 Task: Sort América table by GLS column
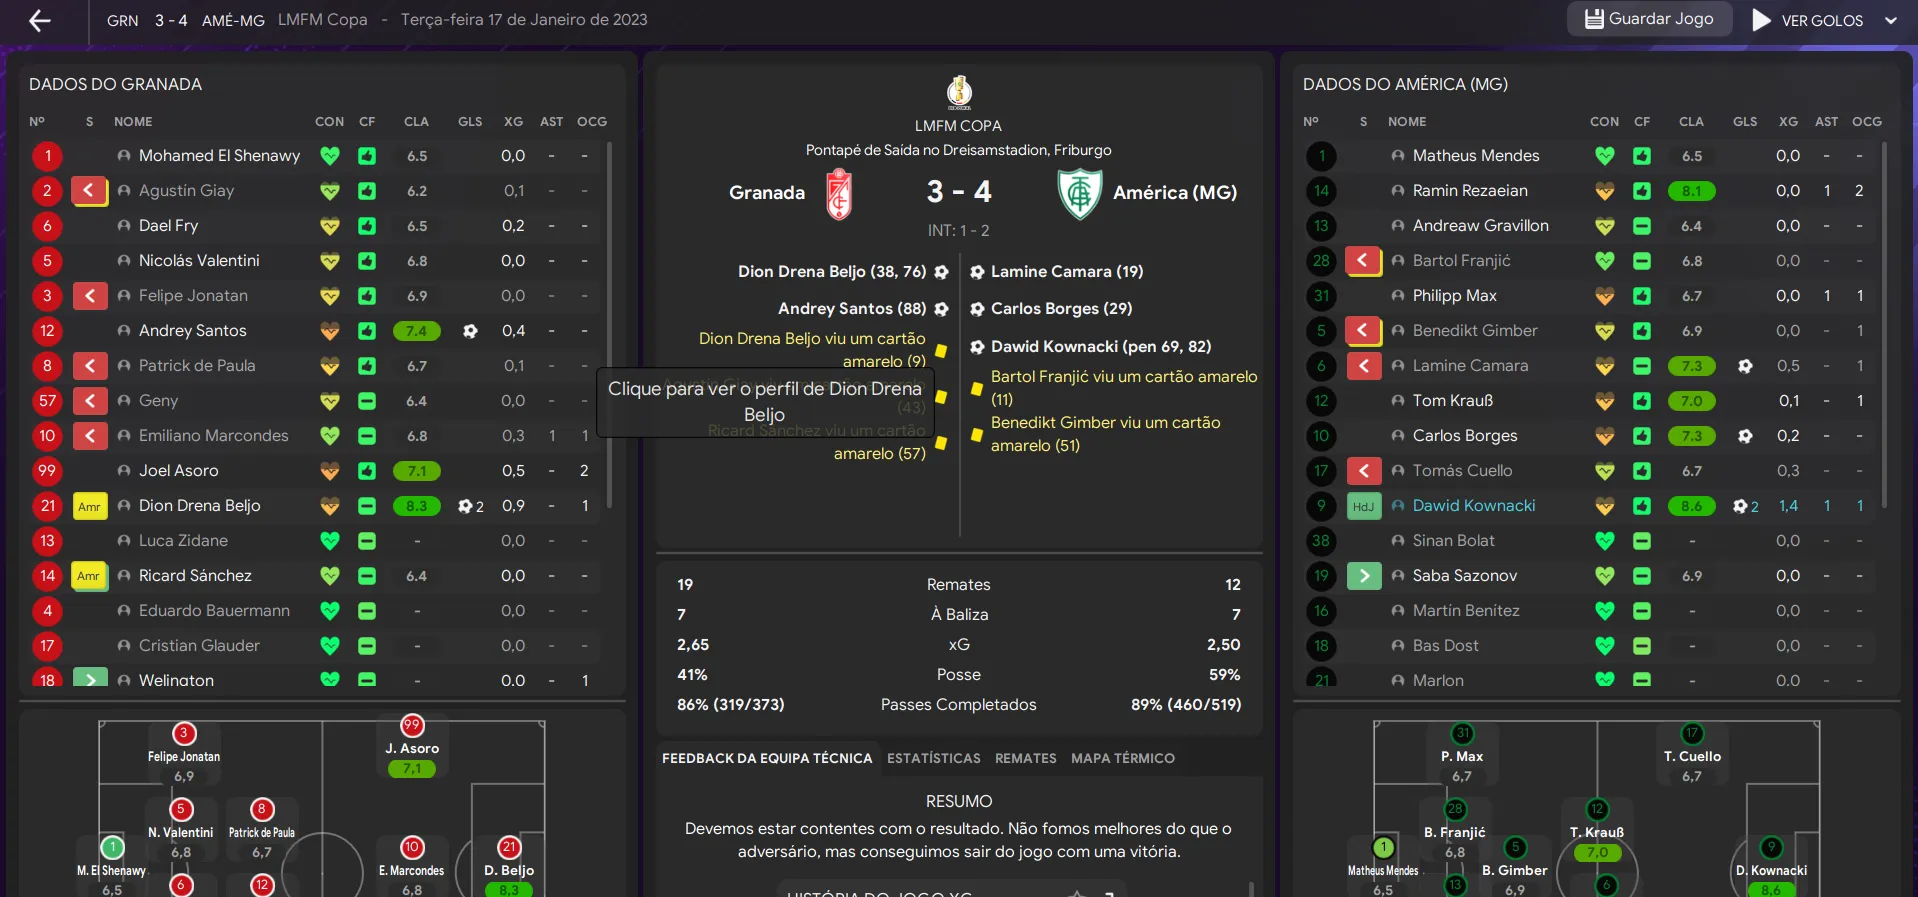click(x=1745, y=122)
